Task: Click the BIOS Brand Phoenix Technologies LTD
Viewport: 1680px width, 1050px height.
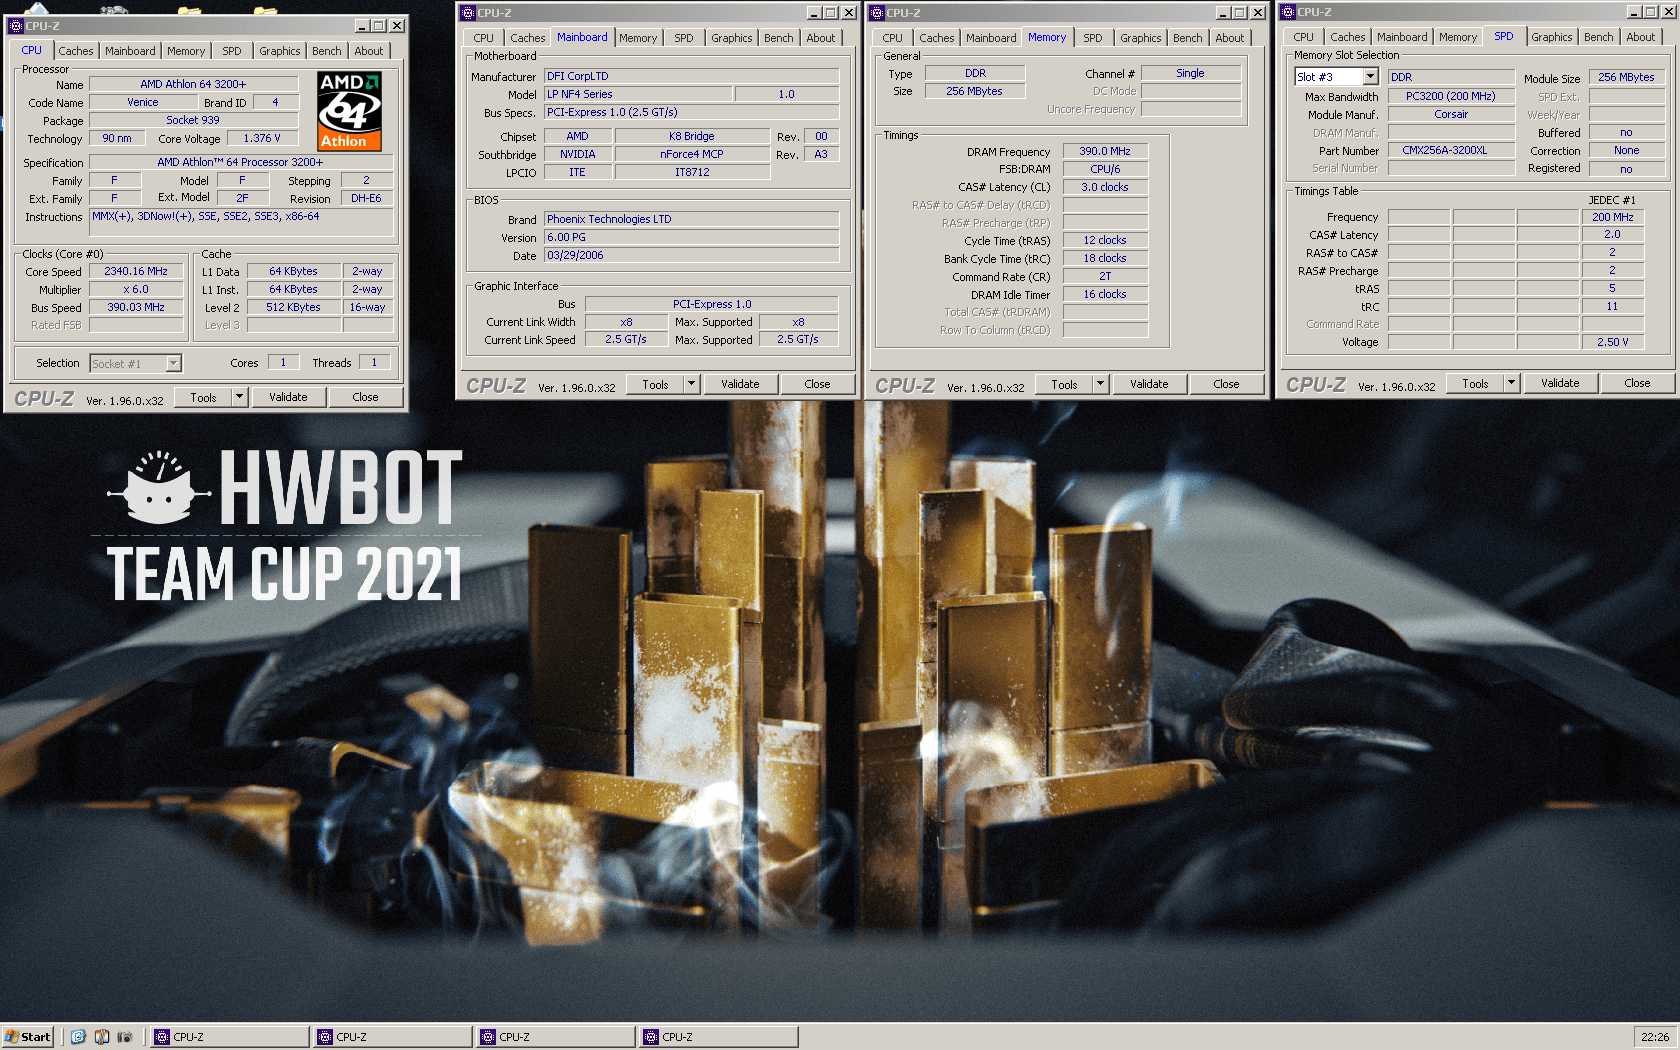Action: pos(691,219)
